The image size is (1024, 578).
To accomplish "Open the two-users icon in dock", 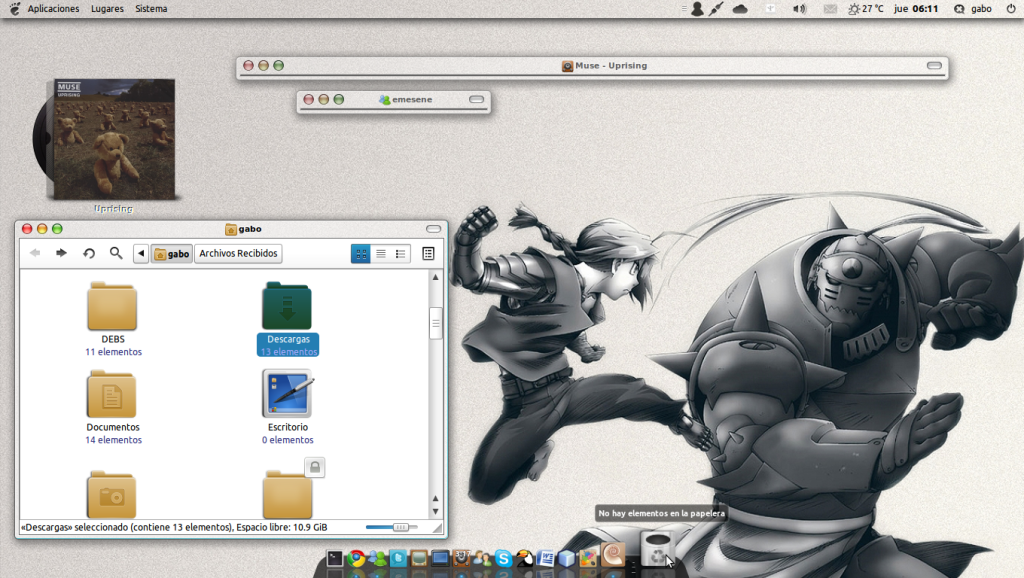I will (x=483, y=558).
